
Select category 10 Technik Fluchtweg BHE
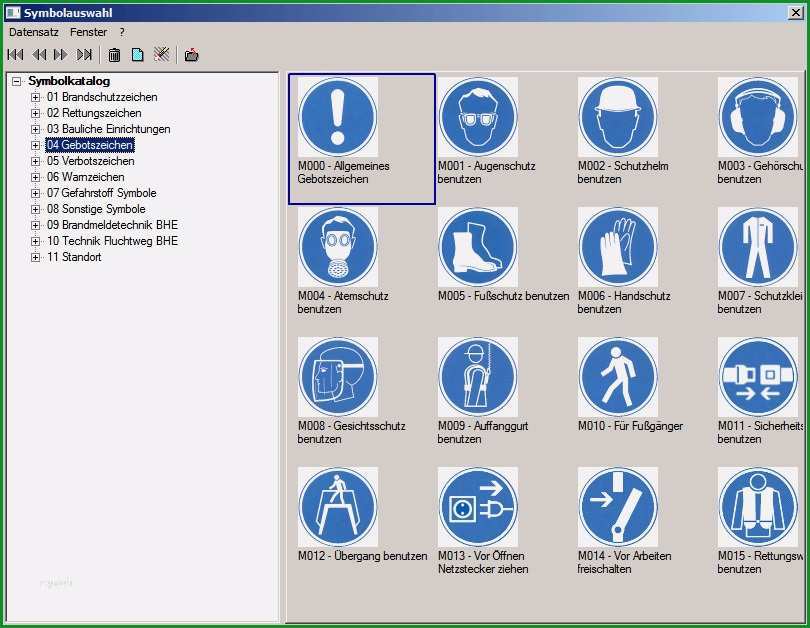click(113, 241)
